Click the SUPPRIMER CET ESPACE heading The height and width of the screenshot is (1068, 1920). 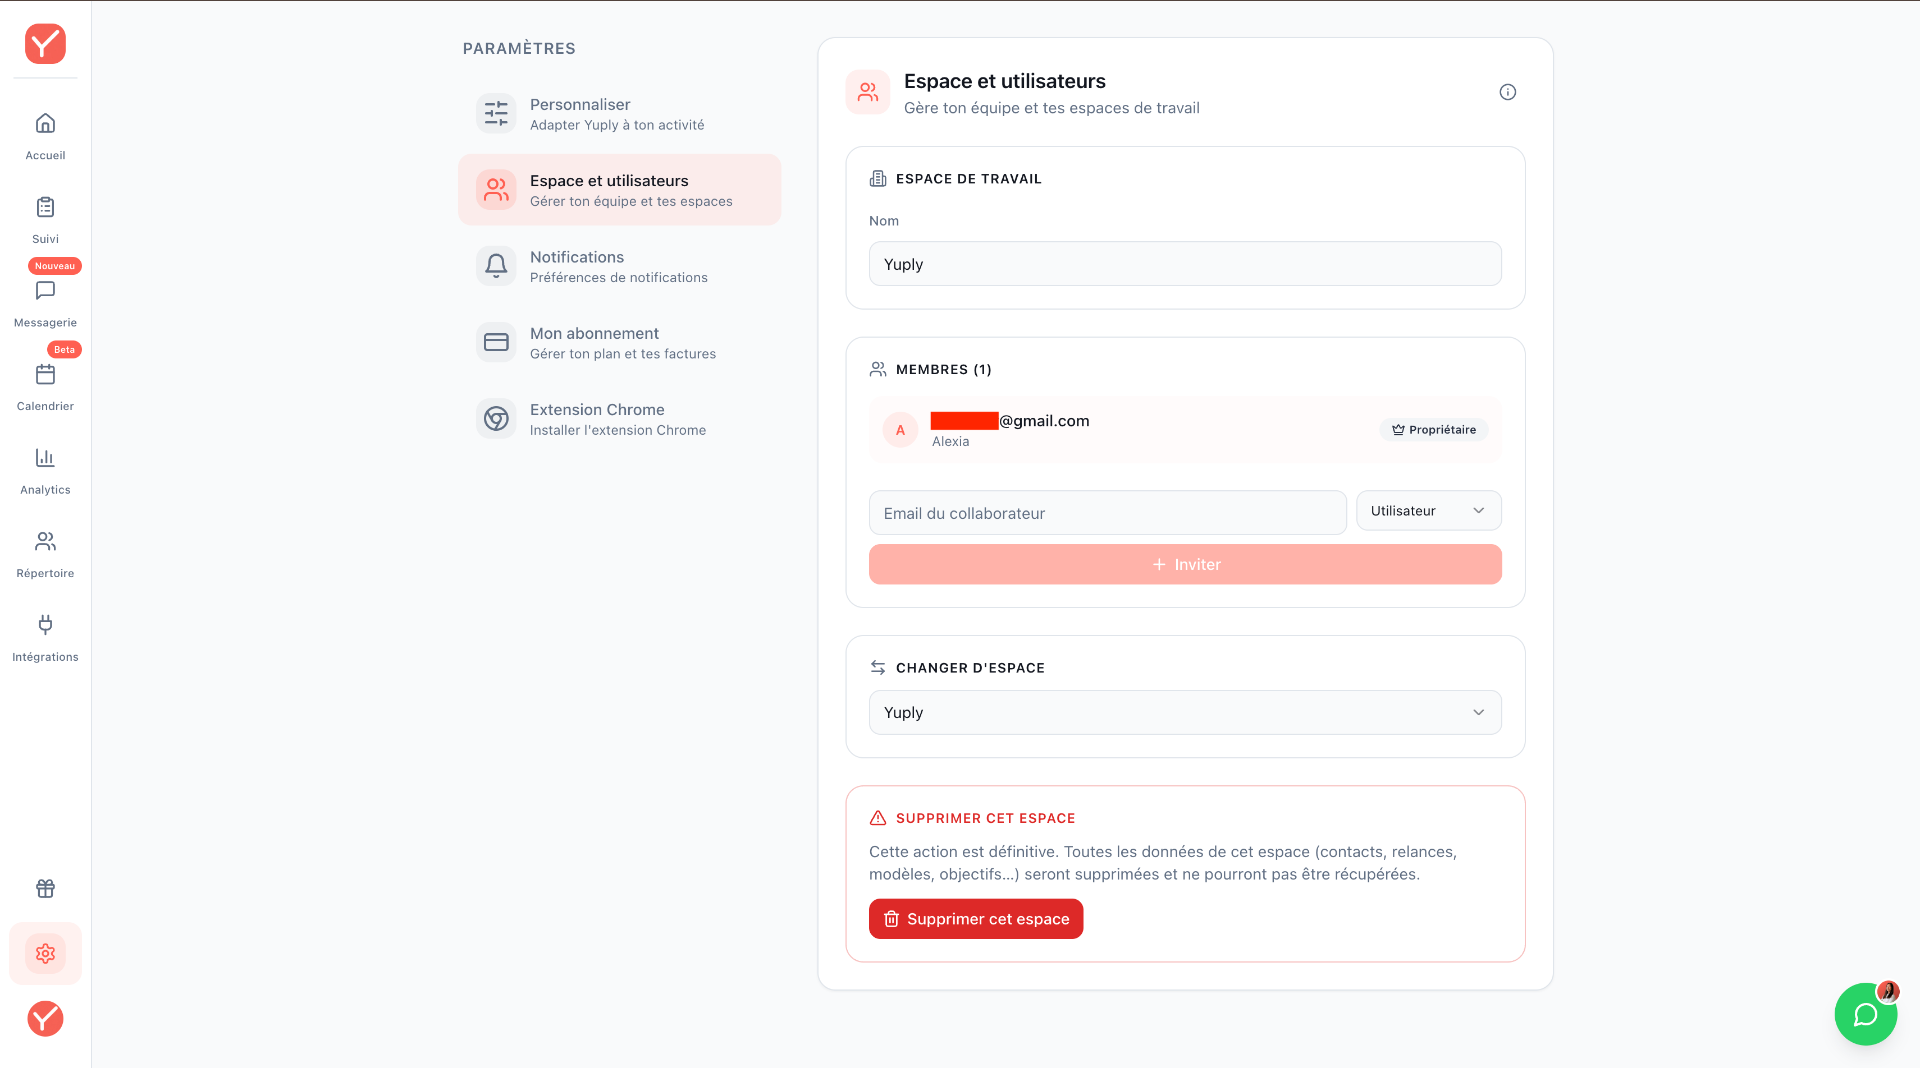point(986,818)
